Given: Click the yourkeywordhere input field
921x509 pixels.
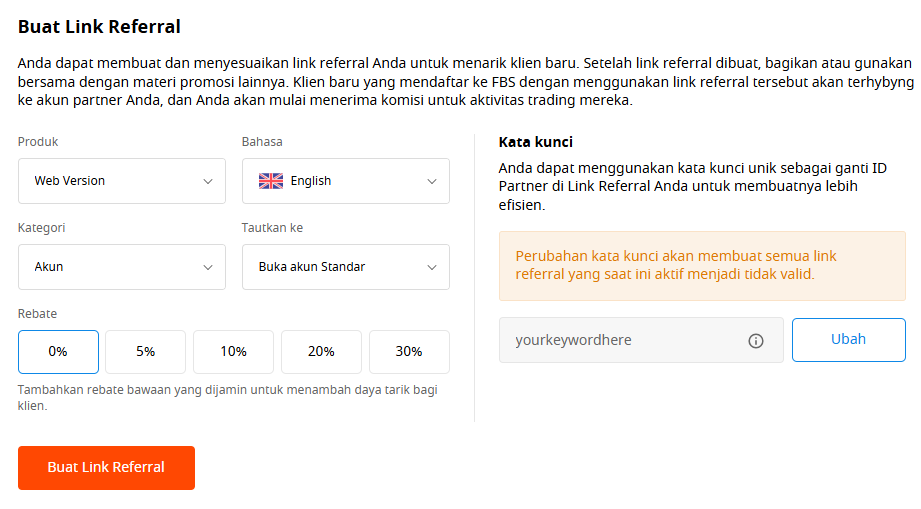Looking at the screenshot, I should point(641,340).
